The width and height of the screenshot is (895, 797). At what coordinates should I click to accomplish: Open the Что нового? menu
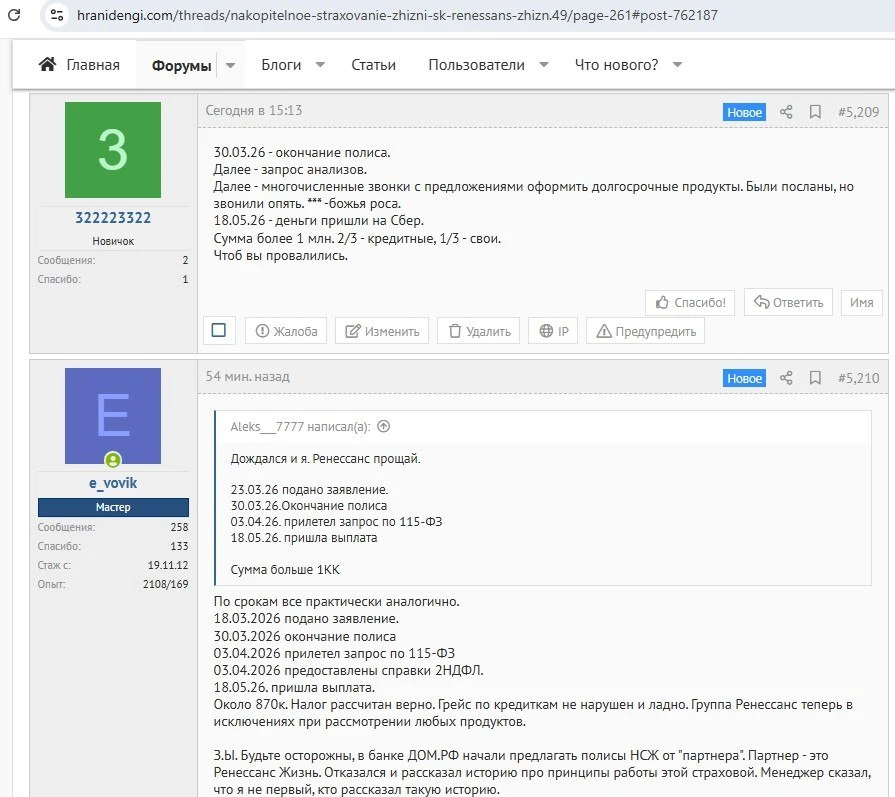pos(616,65)
